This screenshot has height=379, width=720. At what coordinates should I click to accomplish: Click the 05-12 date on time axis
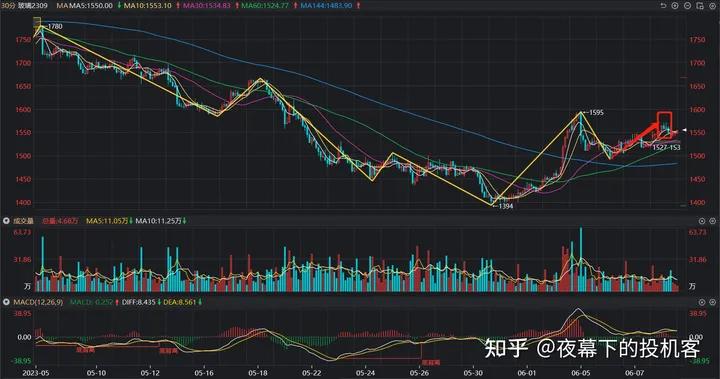click(150, 373)
